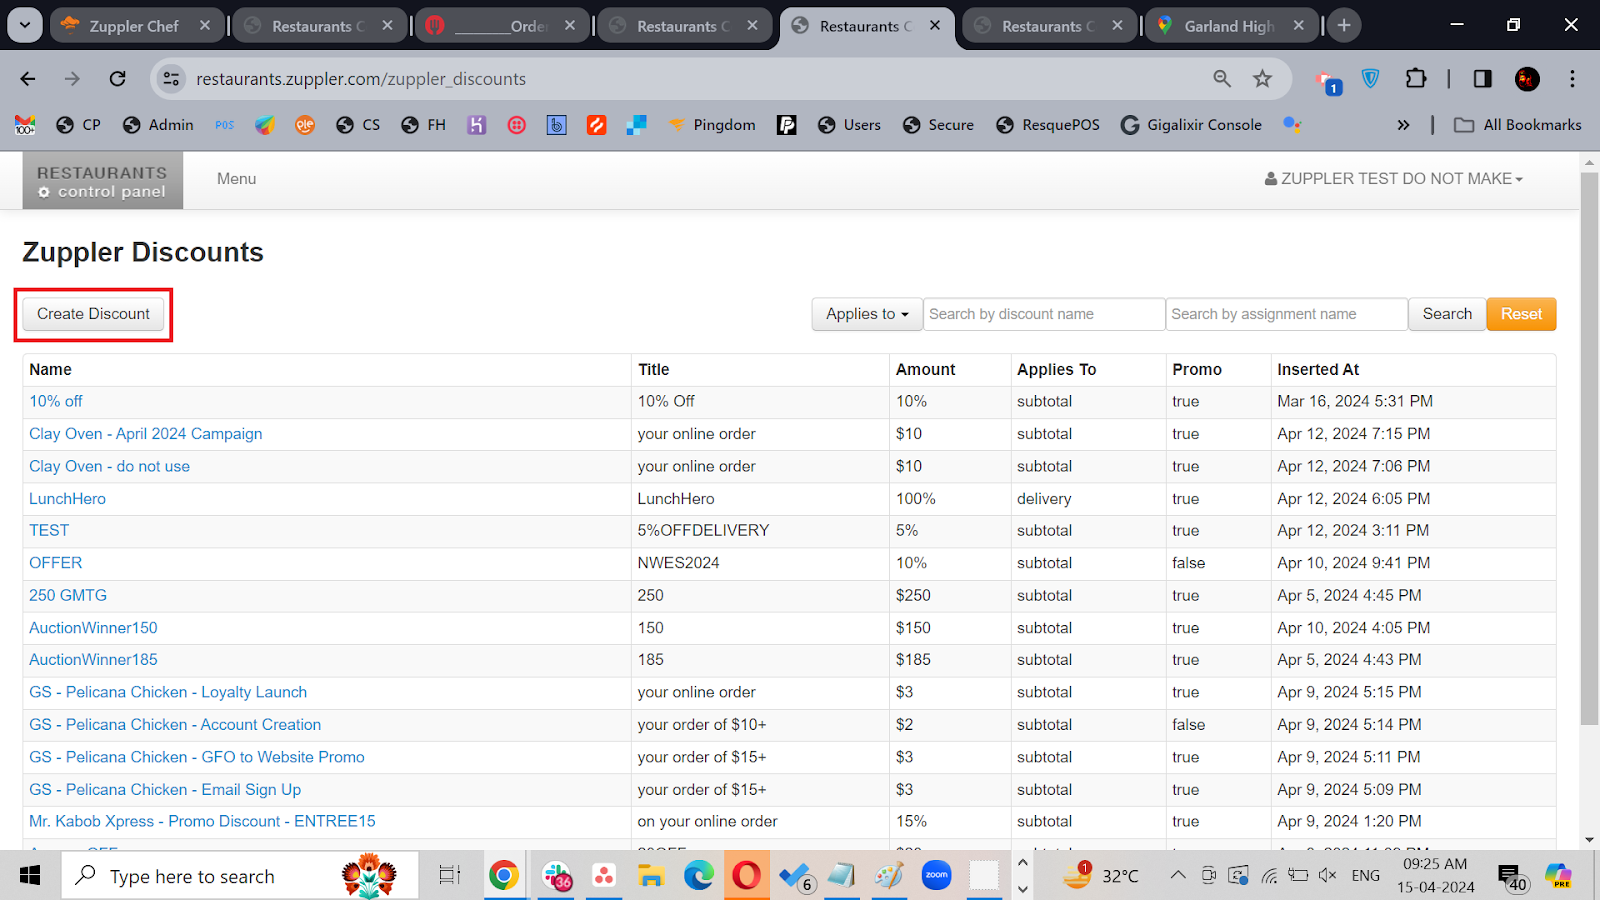This screenshot has width=1600, height=900.
Task: Open the CP bookmark
Action: (79, 125)
